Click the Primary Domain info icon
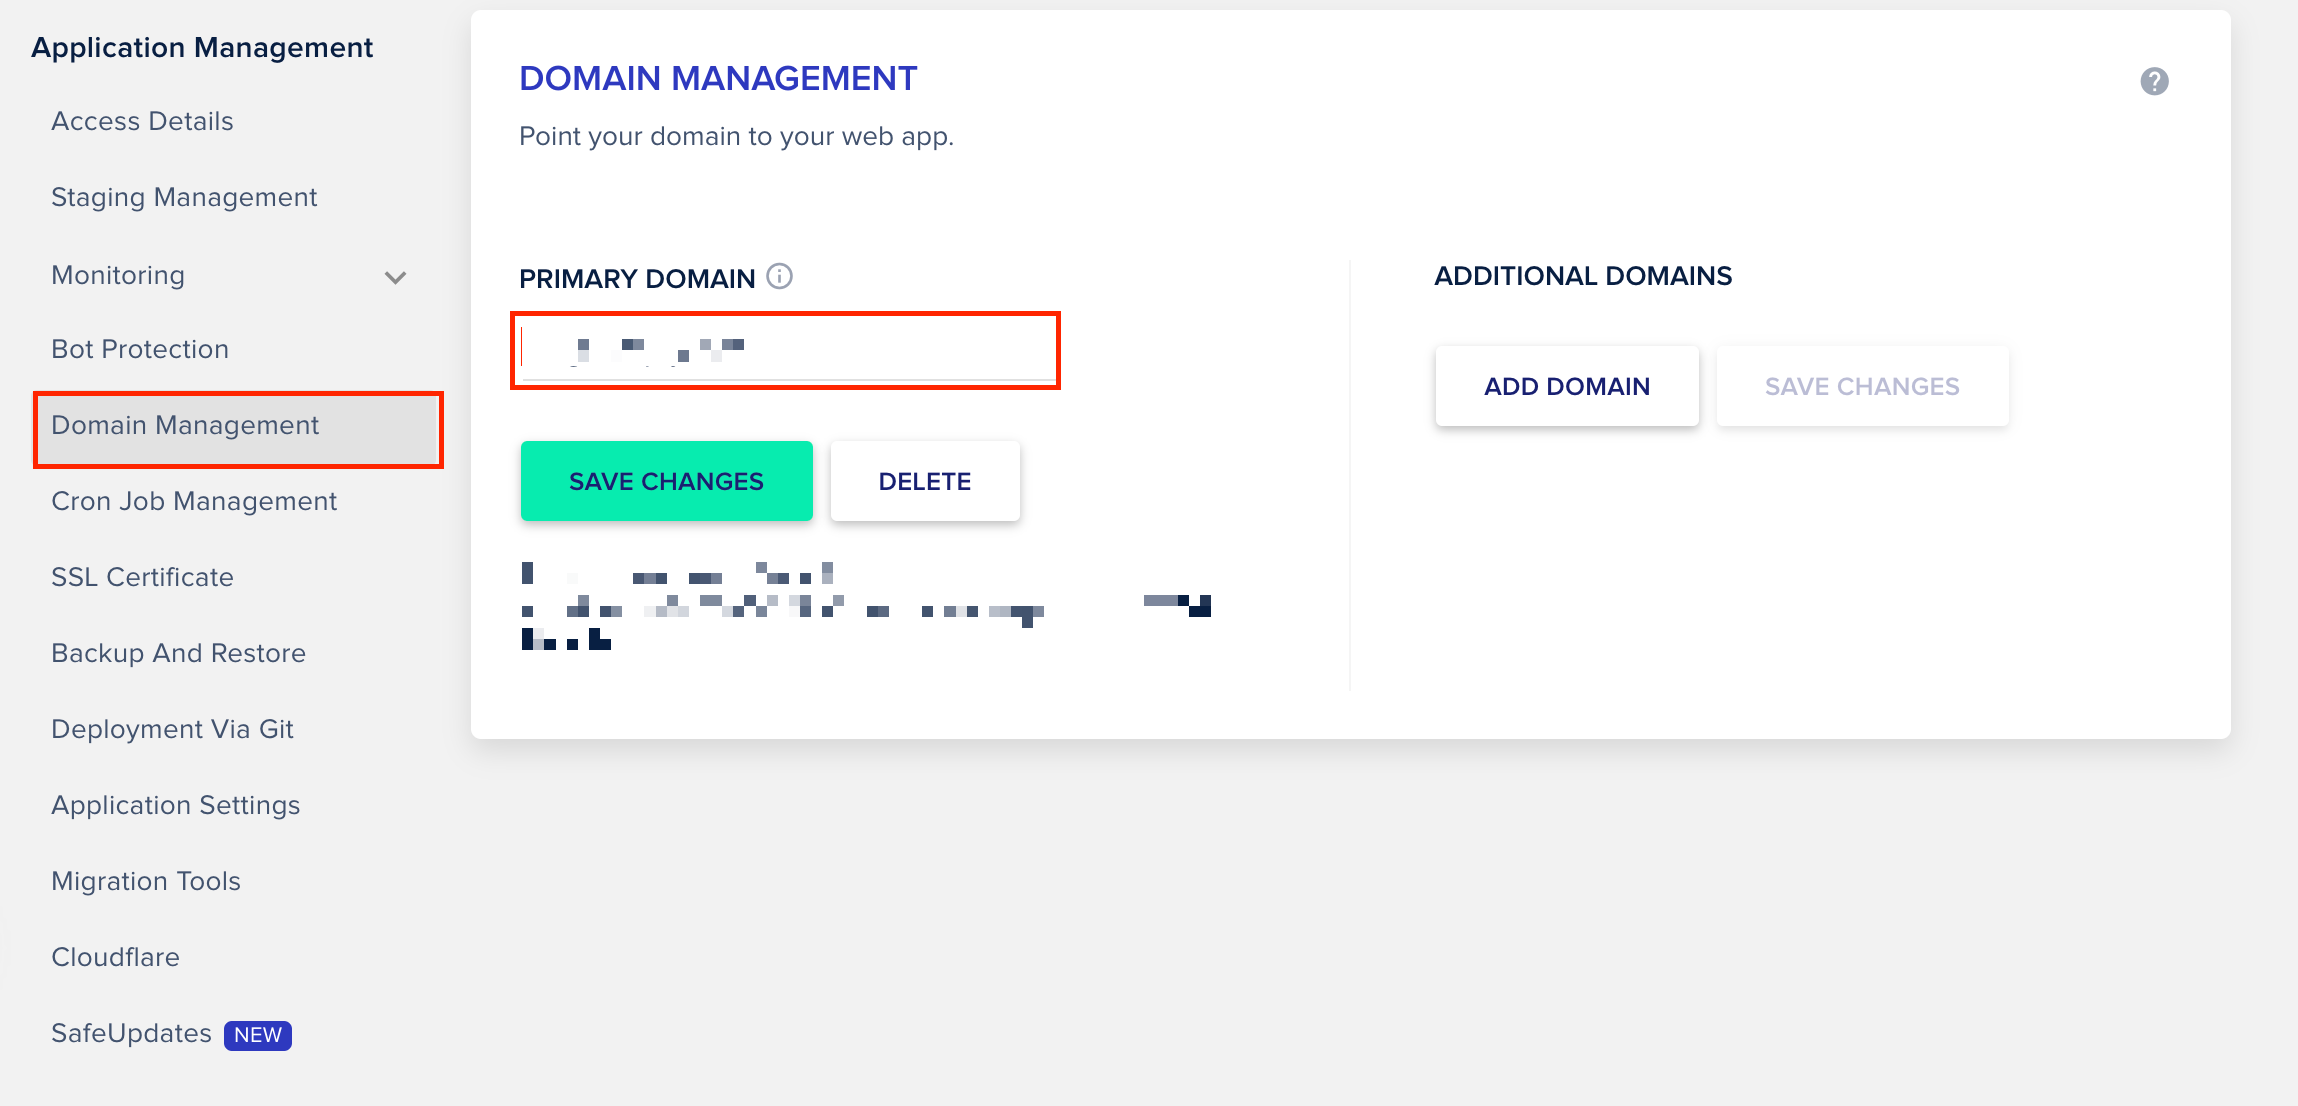 click(779, 276)
